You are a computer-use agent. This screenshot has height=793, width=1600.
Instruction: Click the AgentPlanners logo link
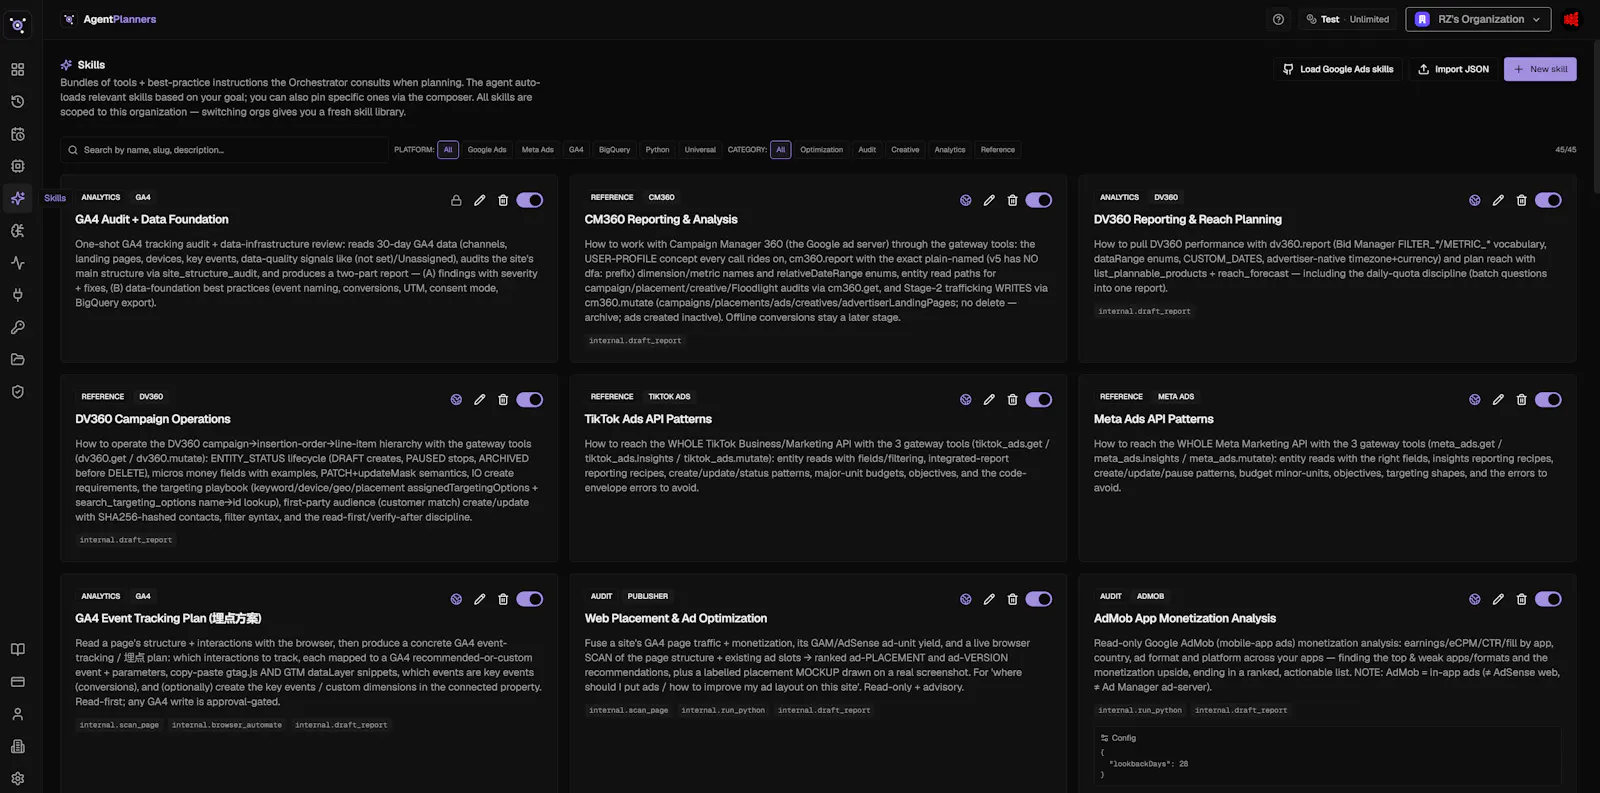109,19
